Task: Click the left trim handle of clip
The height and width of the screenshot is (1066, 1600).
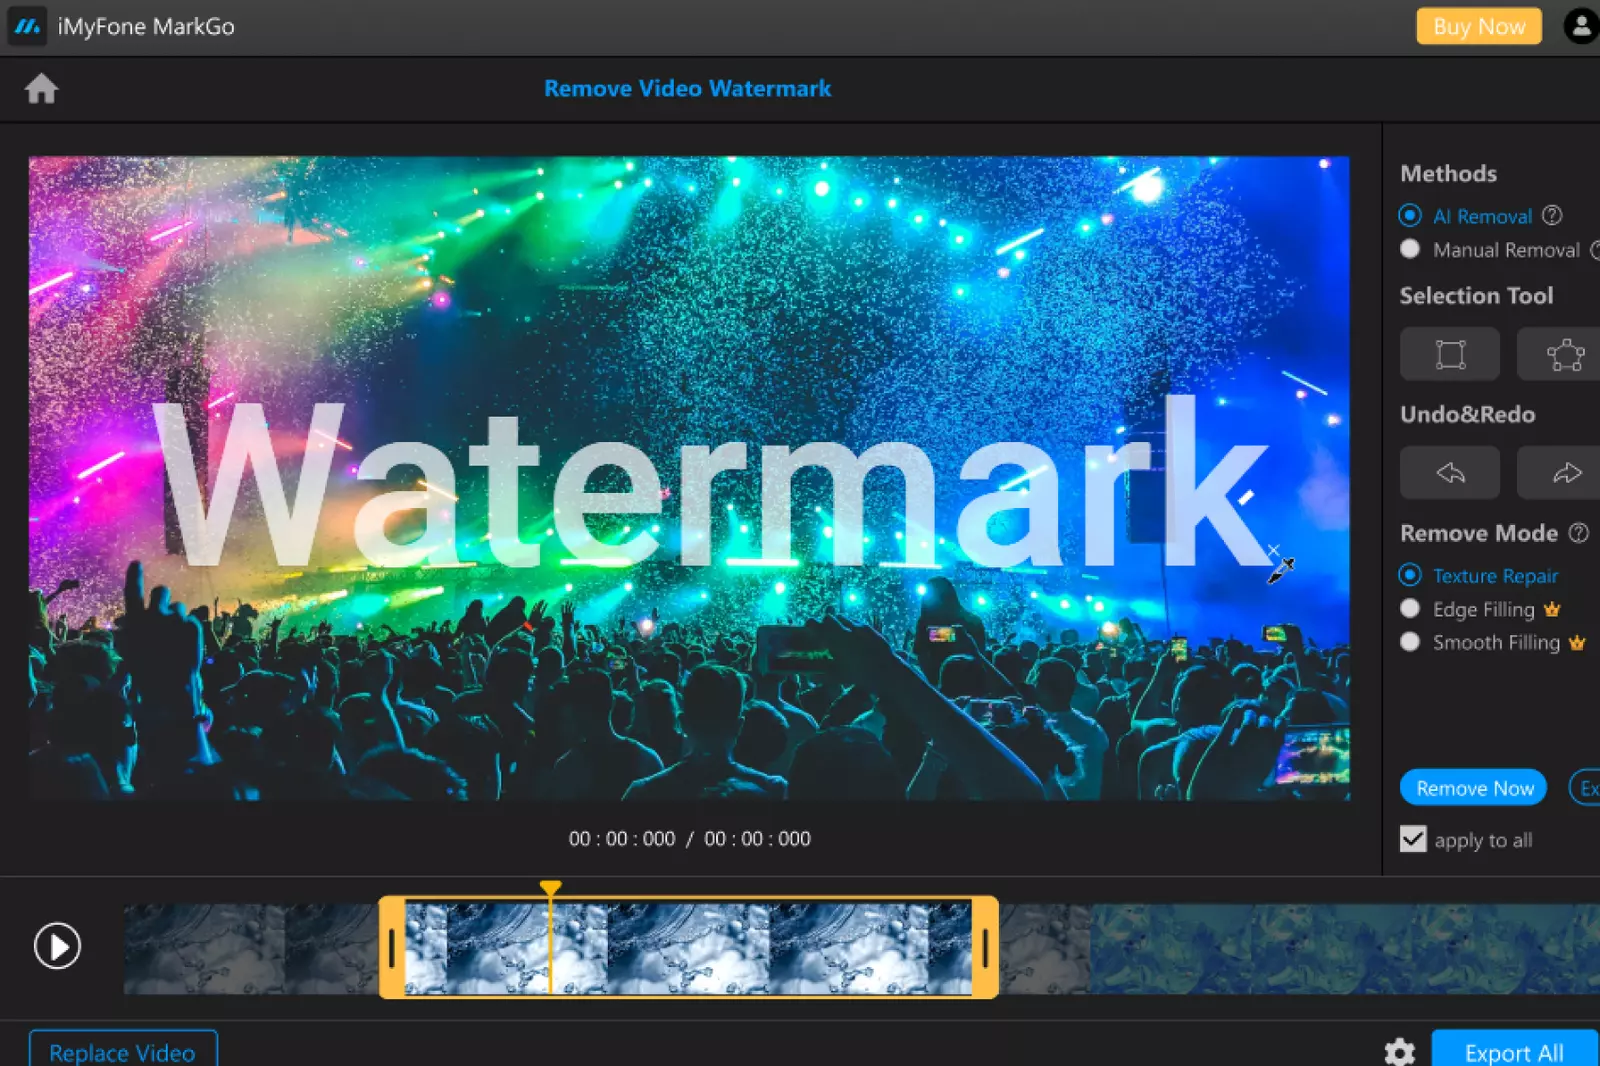Action: click(x=392, y=947)
